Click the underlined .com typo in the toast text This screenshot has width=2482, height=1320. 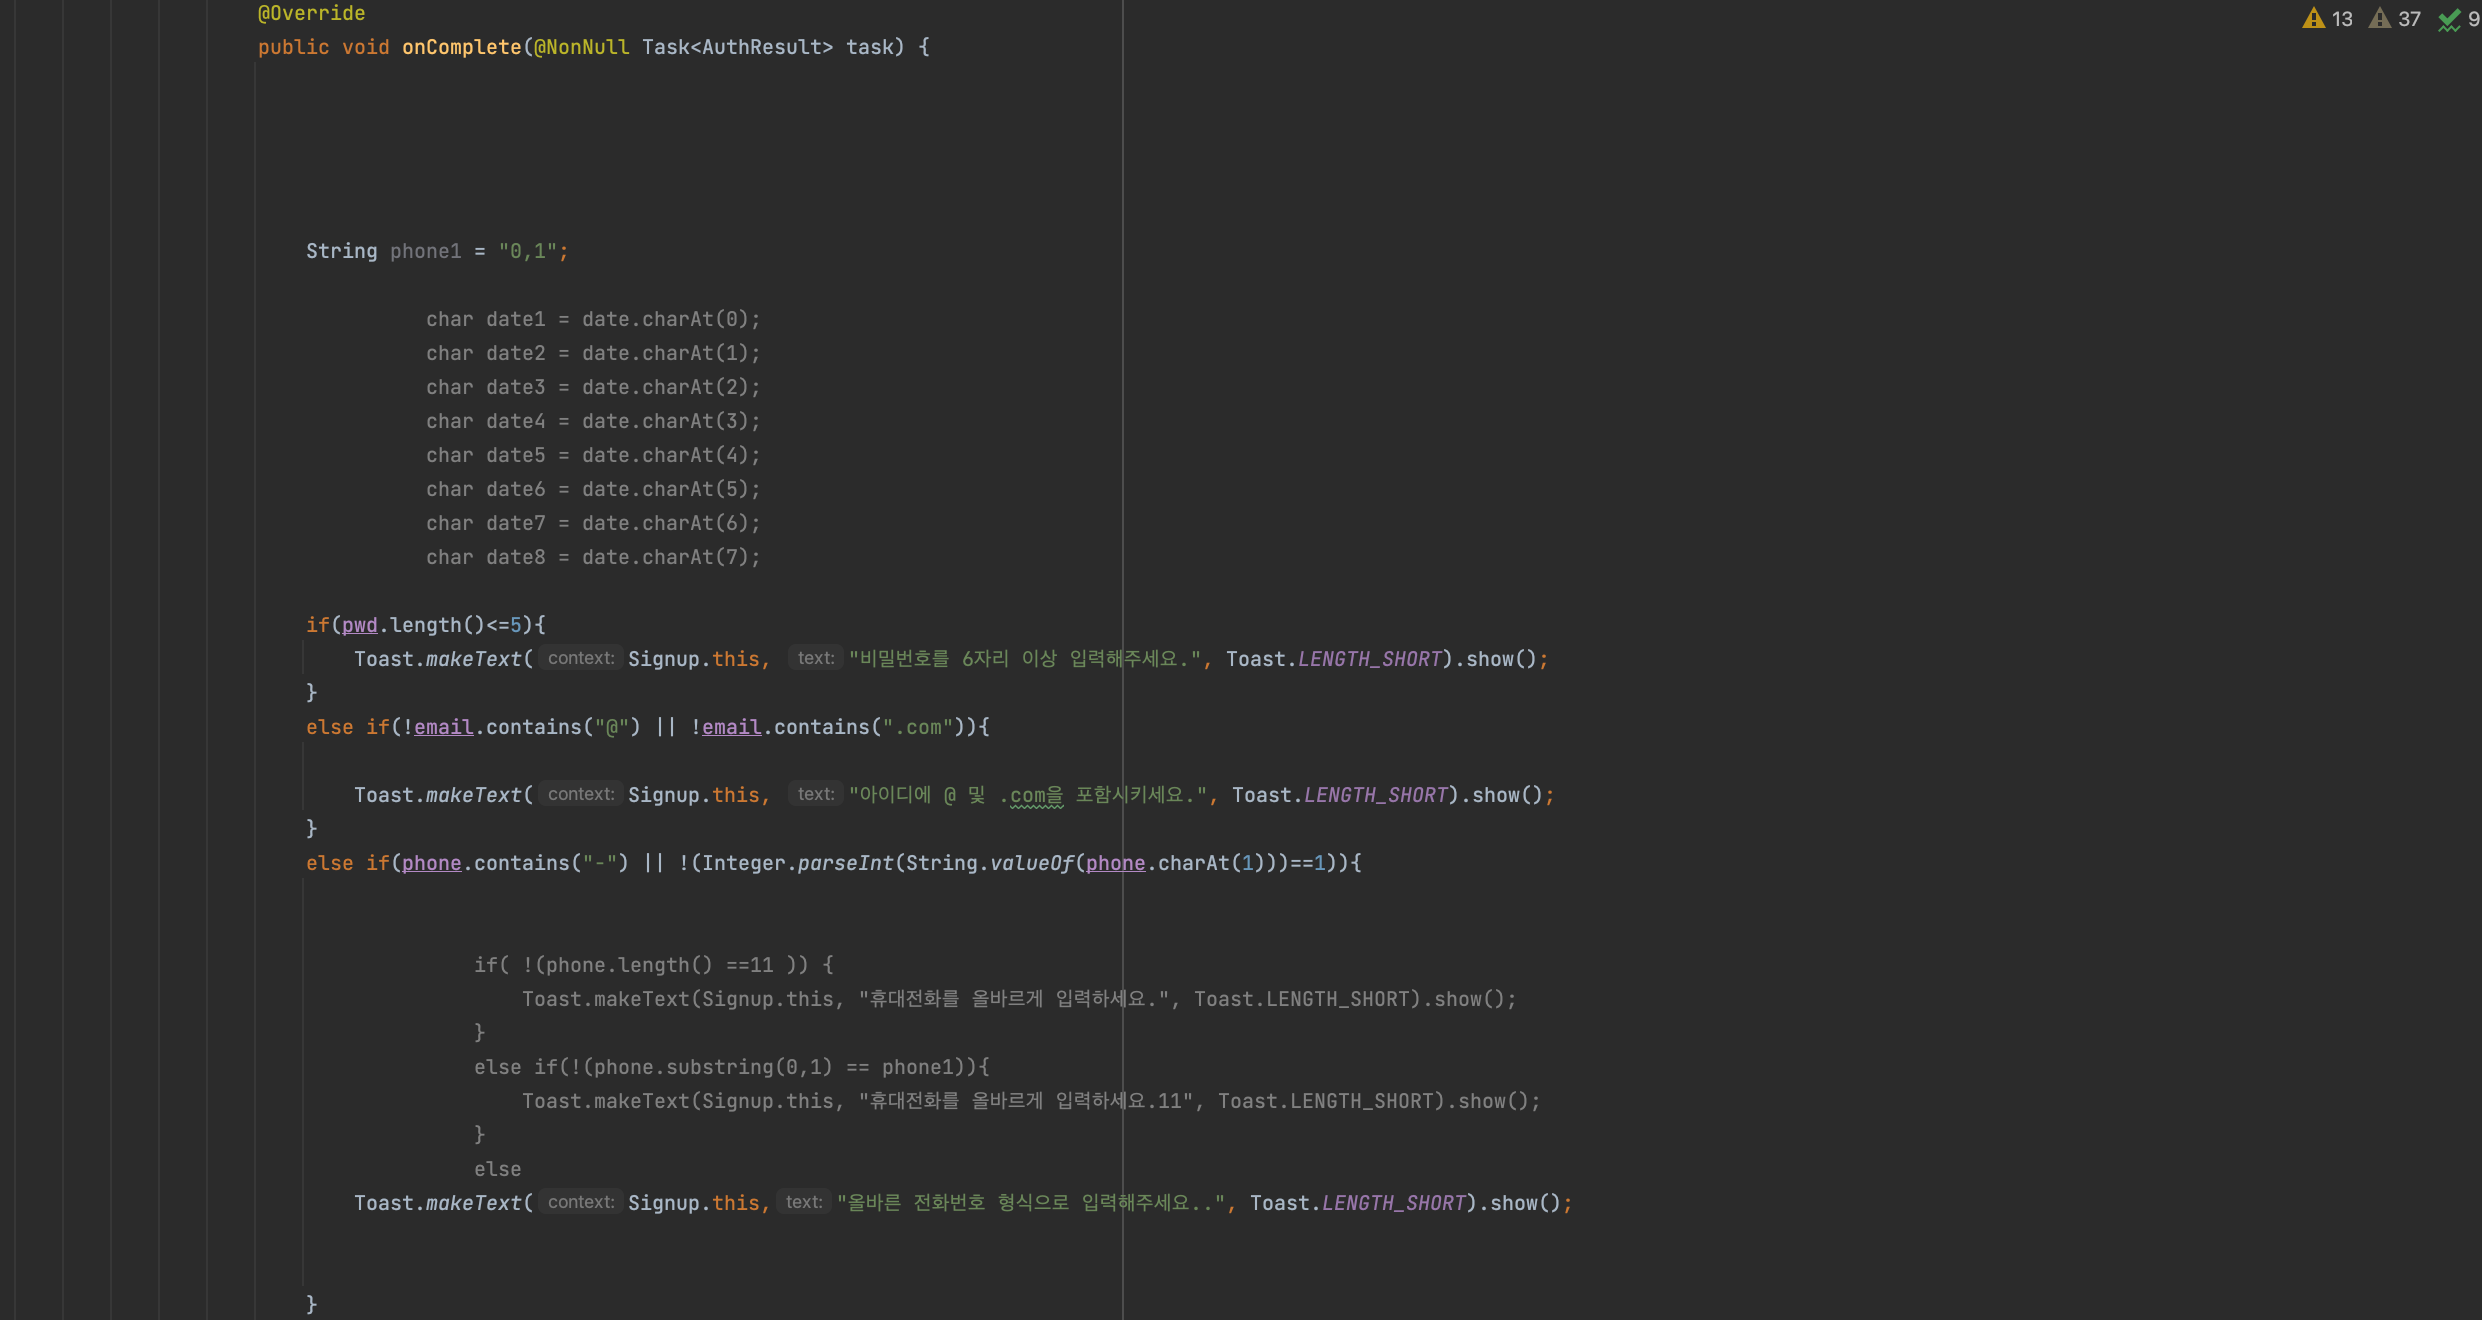coord(1030,796)
